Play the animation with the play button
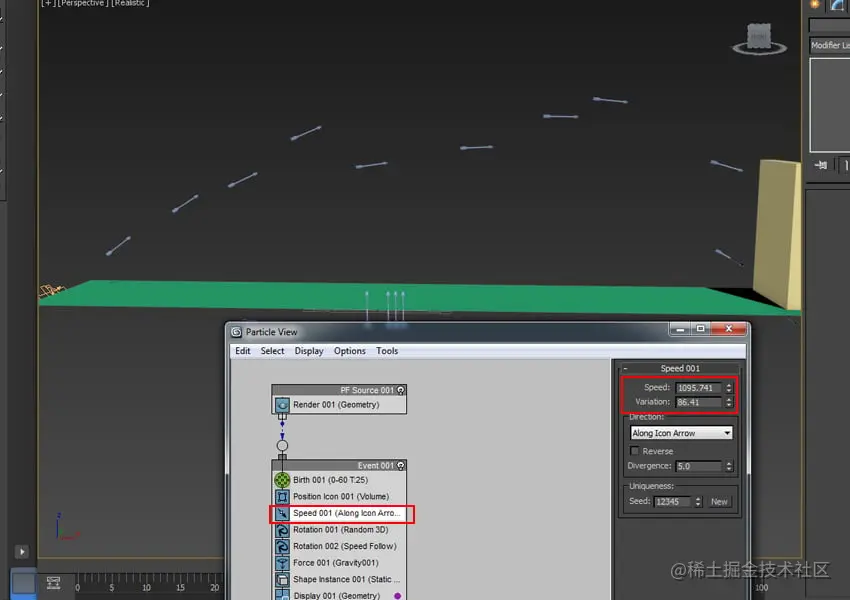The width and height of the screenshot is (850, 600). pyautogui.click(x=22, y=552)
